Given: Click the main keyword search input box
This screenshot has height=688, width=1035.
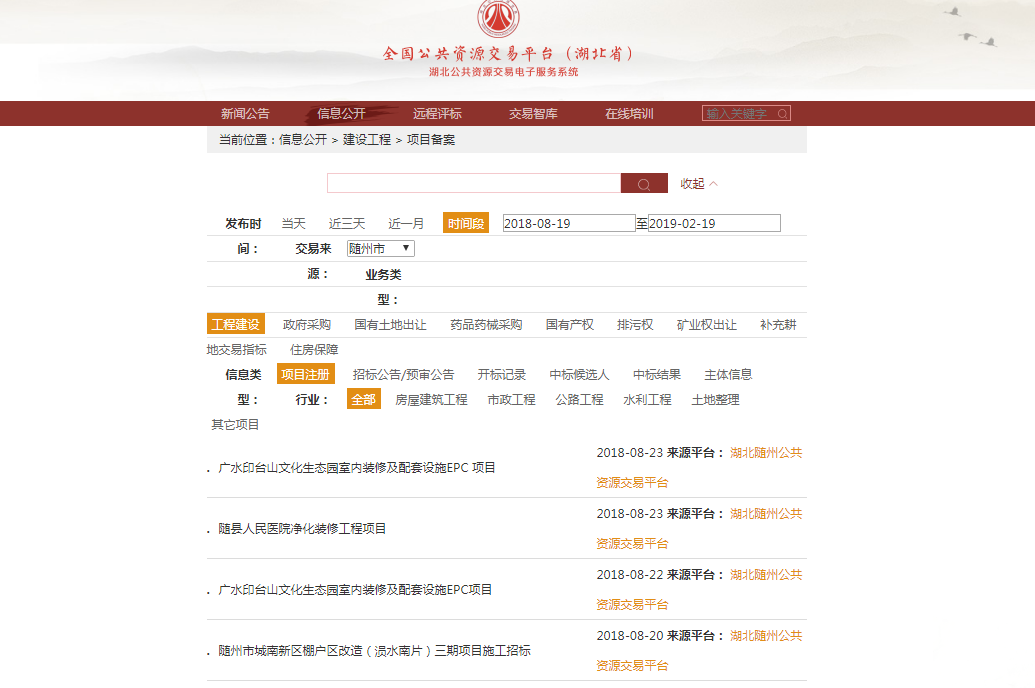Looking at the screenshot, I should [x=473, y=184].
